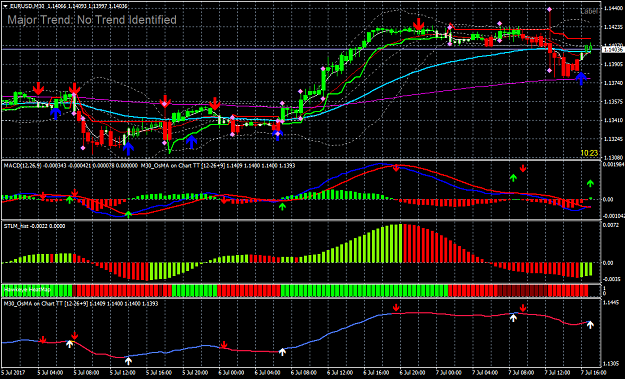Click the yellow 10:23 candle countdown timer
Viewport: 625px width, 379px height.
point(589,153)
